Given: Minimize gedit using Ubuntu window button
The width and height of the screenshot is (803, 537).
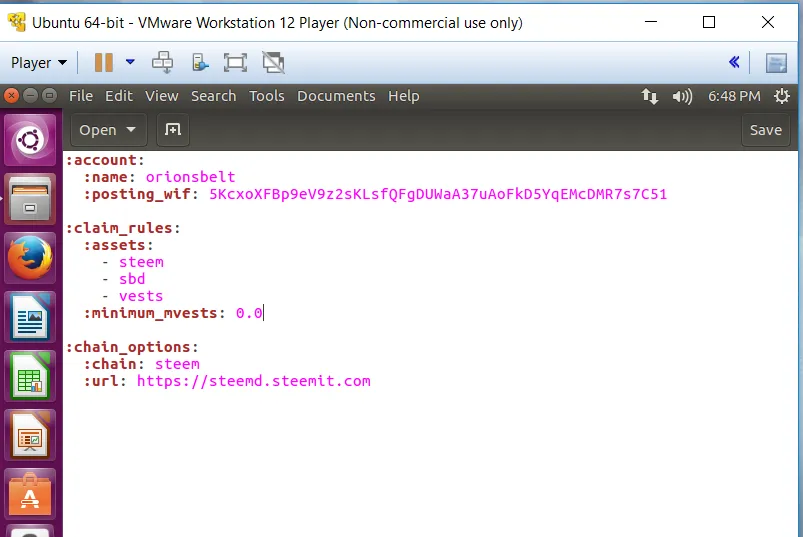Looking at the screenshot, I should [30, 96].
